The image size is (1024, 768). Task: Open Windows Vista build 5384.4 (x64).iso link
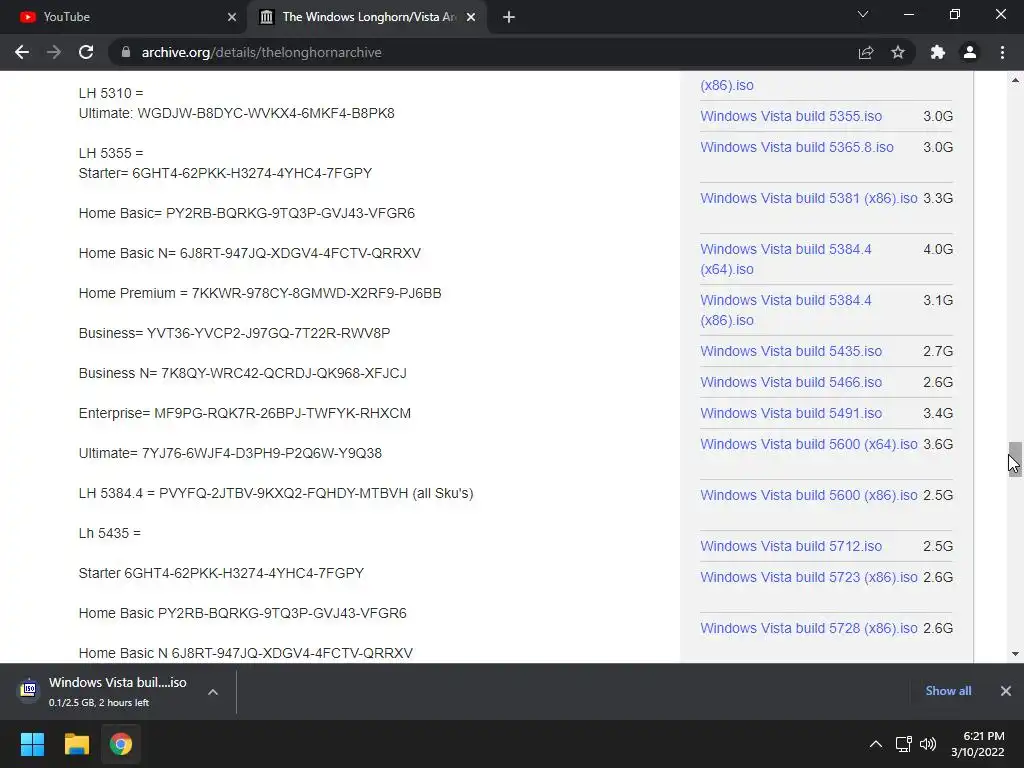tap(786, 259)
